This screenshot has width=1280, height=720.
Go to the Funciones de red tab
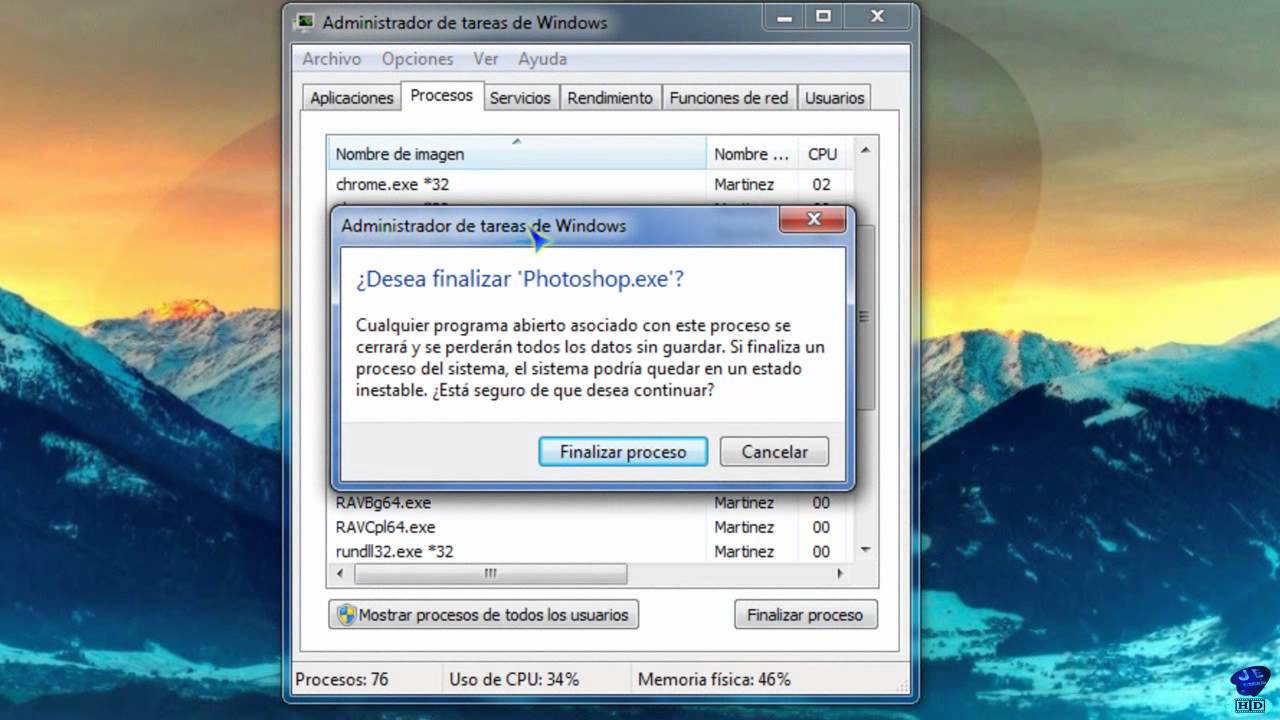tap(729, 98)
